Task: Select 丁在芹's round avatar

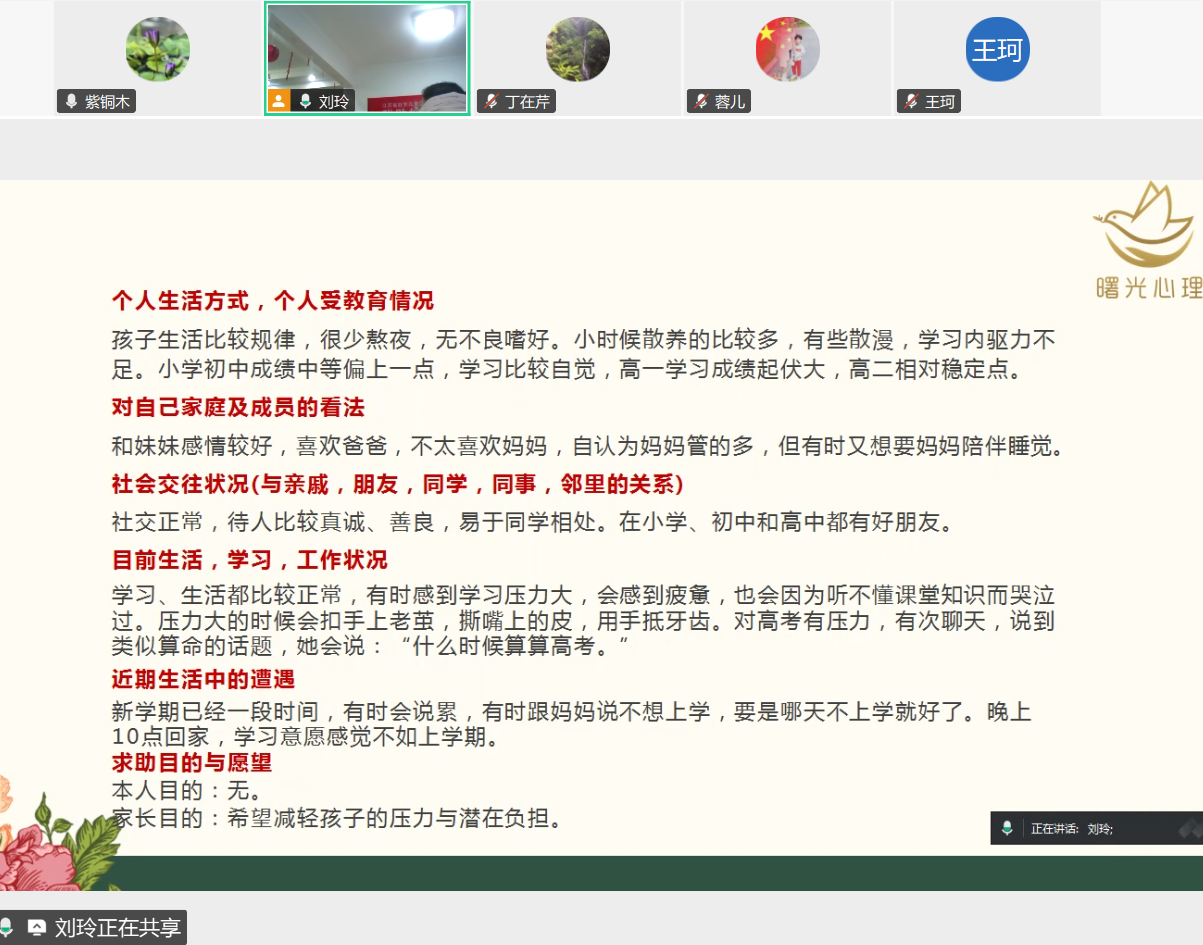Action: coord(577,49)
